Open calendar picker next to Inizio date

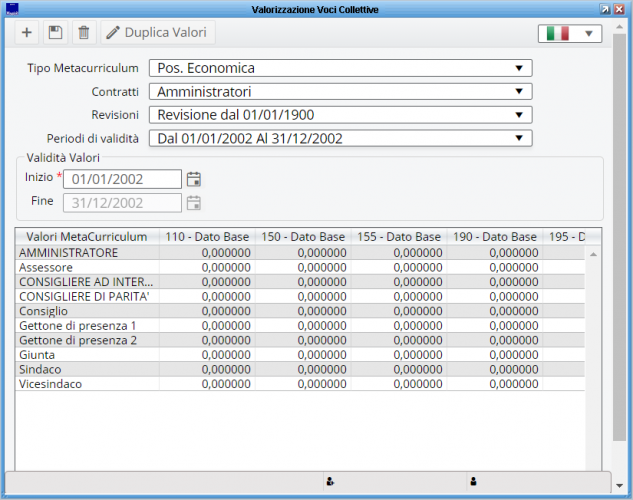pyautogui.click(x=194, y=179)
